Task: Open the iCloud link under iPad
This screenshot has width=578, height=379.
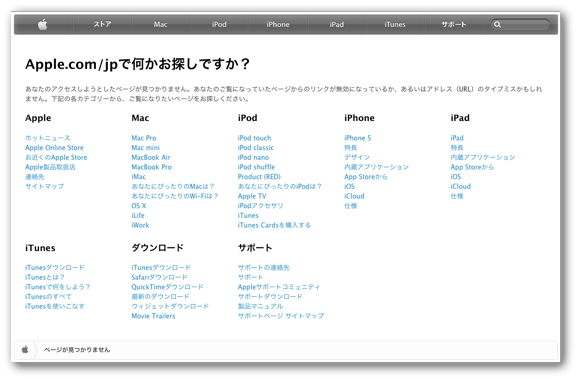Action: (461, 186)
